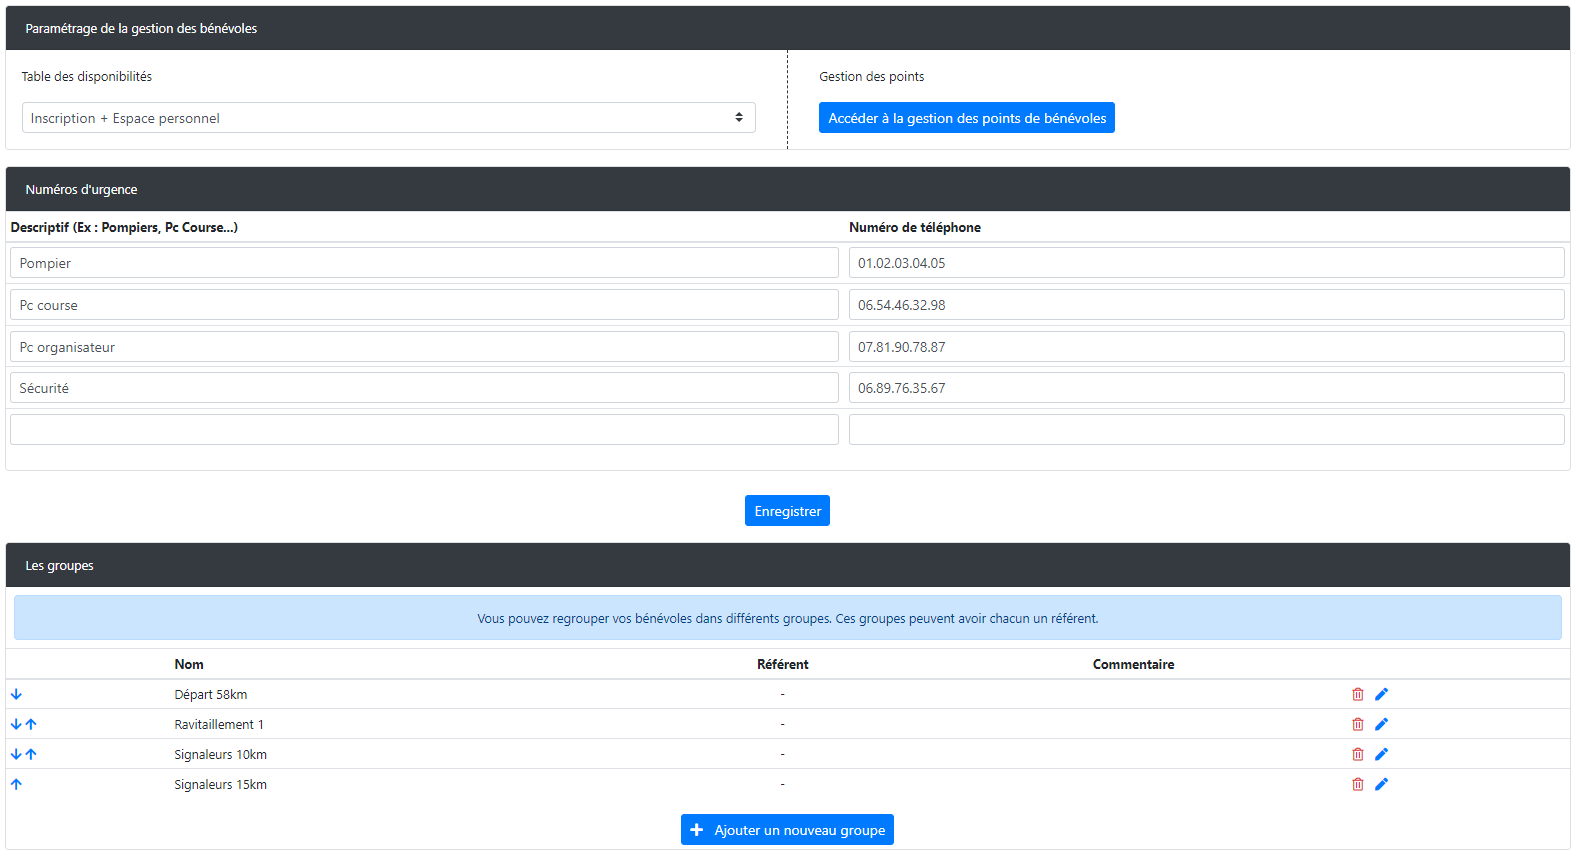Move Ravitaillement 1 group up
This screenshot has width=1576, height=856.
click(31, 724)
